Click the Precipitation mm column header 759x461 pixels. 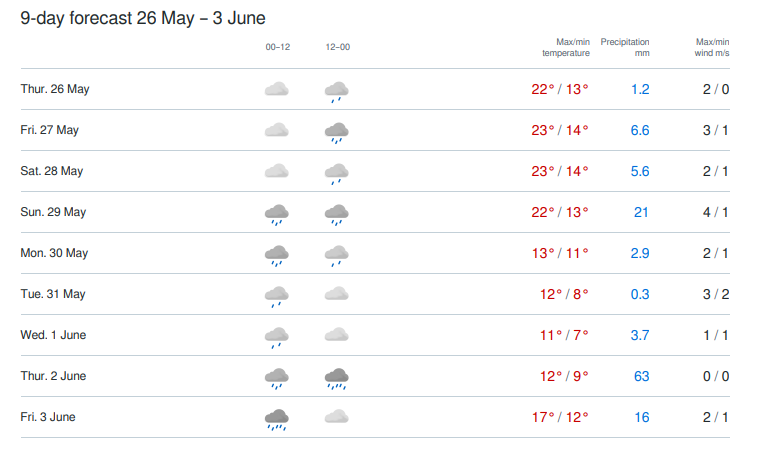click(x=625, y=47)
